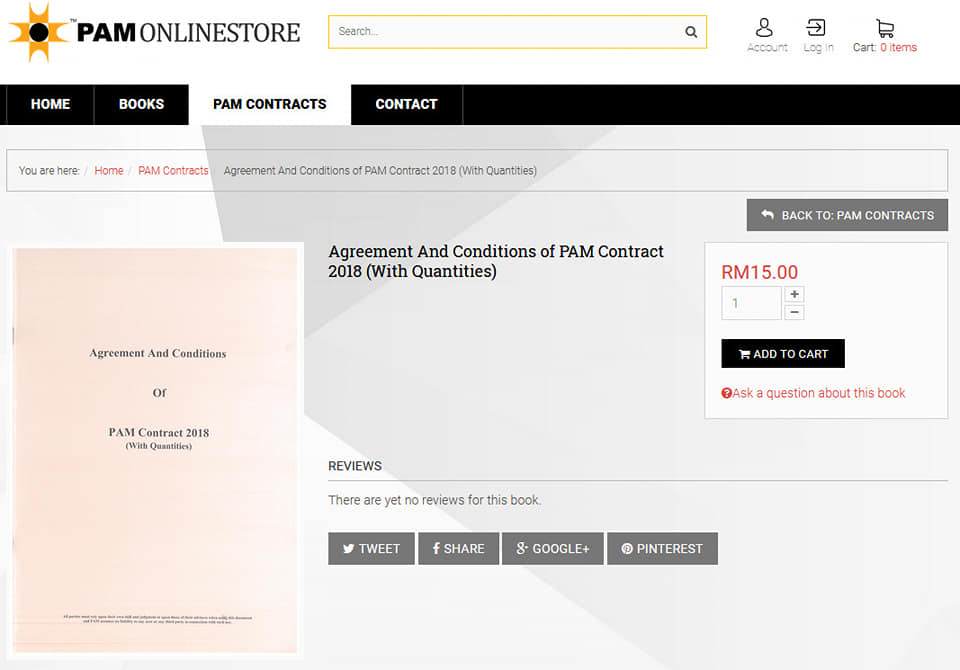Select the PAM Contracts tab
The width and height of the screenshot is (960, 670).
pyautogui.click(x=269, y=104)
